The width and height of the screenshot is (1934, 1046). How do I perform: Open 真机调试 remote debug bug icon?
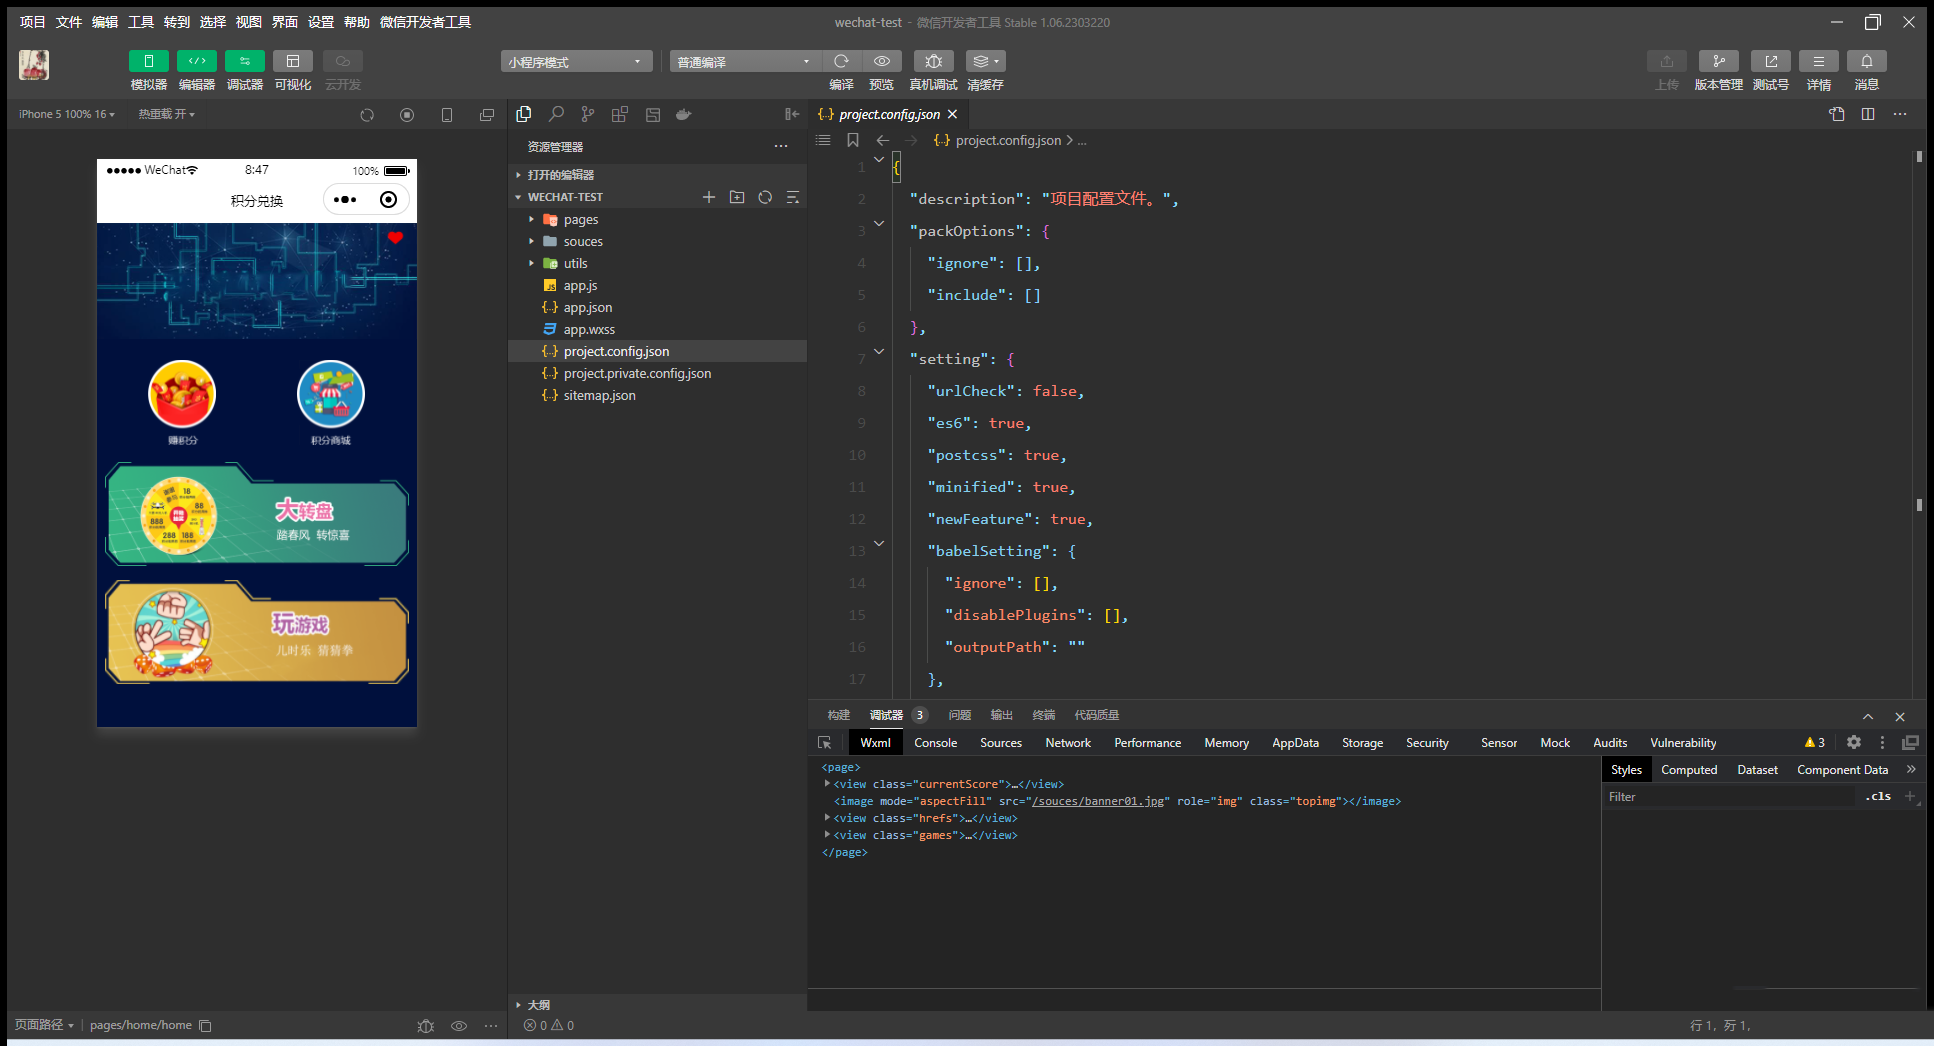click(x=933, y=61)
